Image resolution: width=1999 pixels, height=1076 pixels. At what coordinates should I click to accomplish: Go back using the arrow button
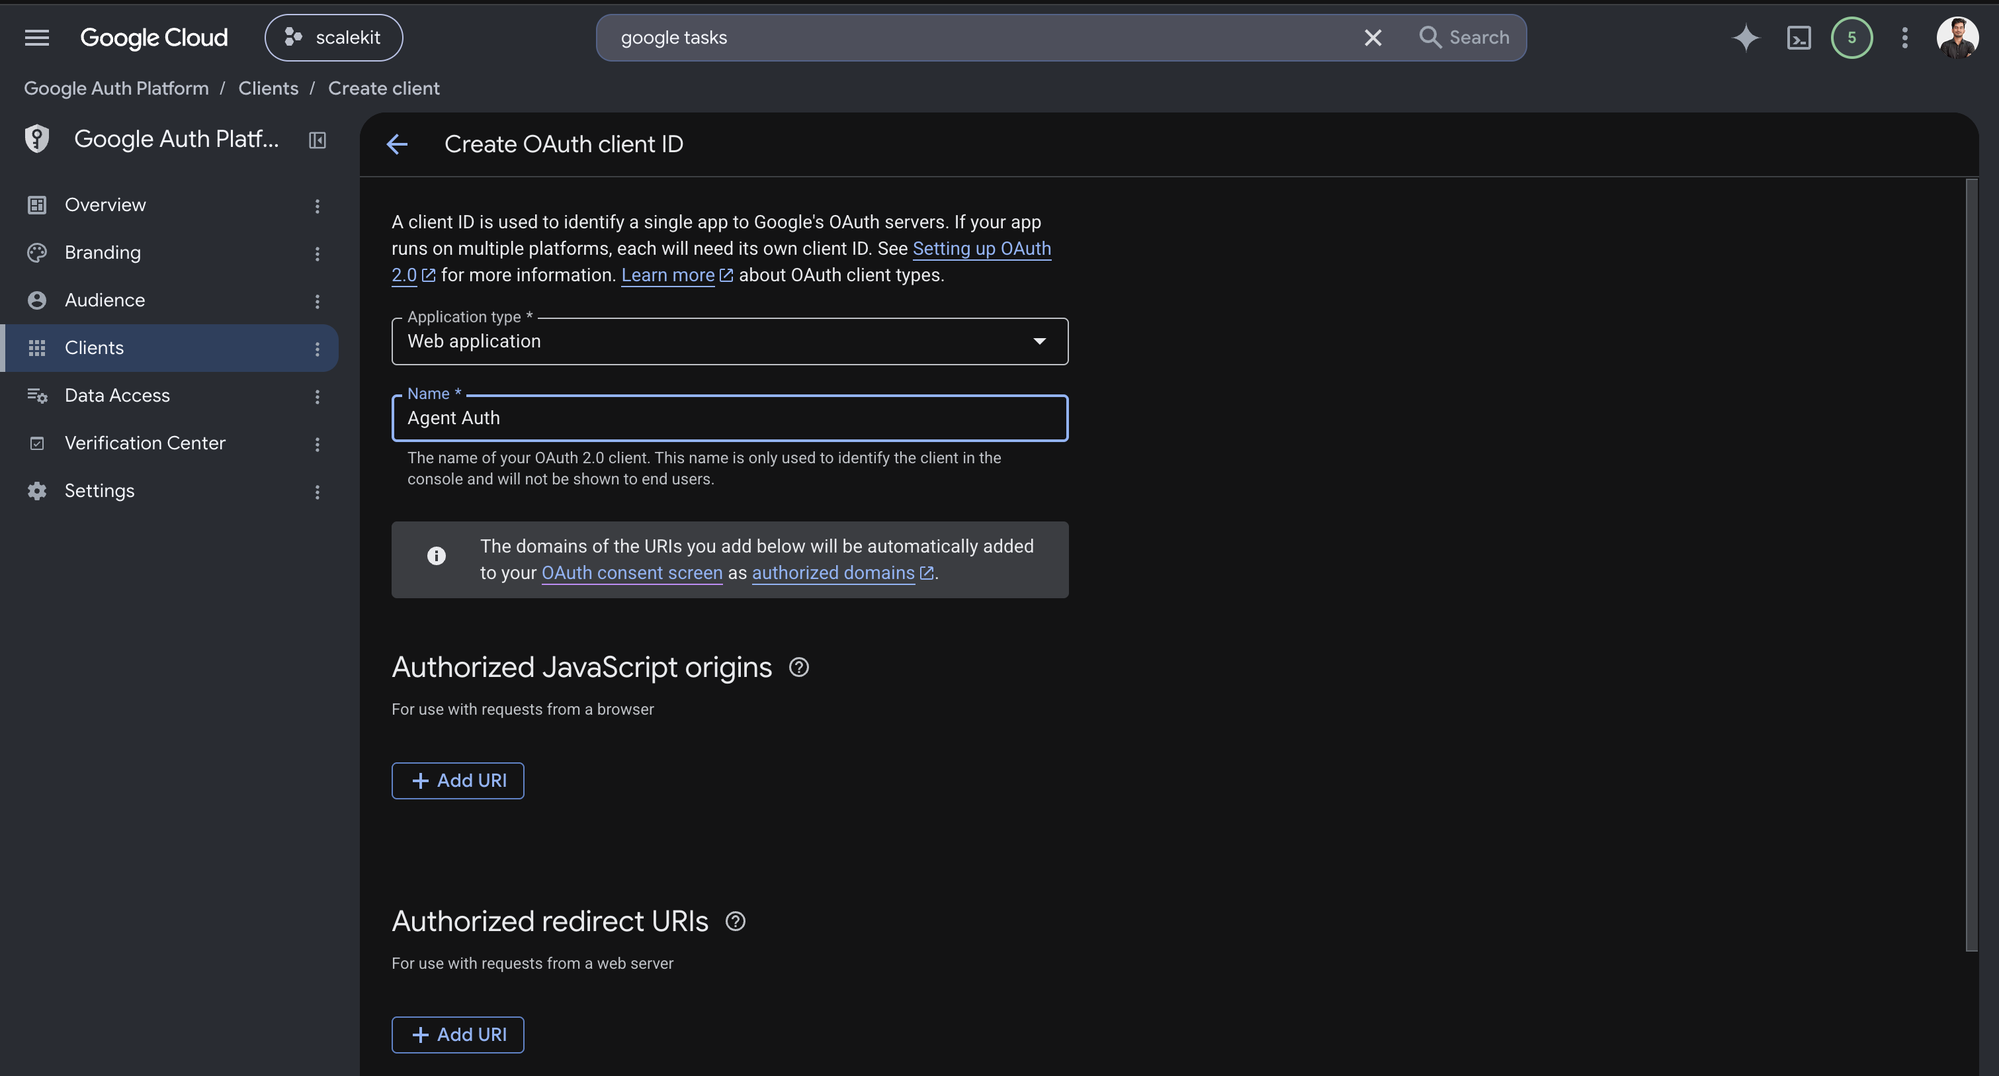click(397, 144)
